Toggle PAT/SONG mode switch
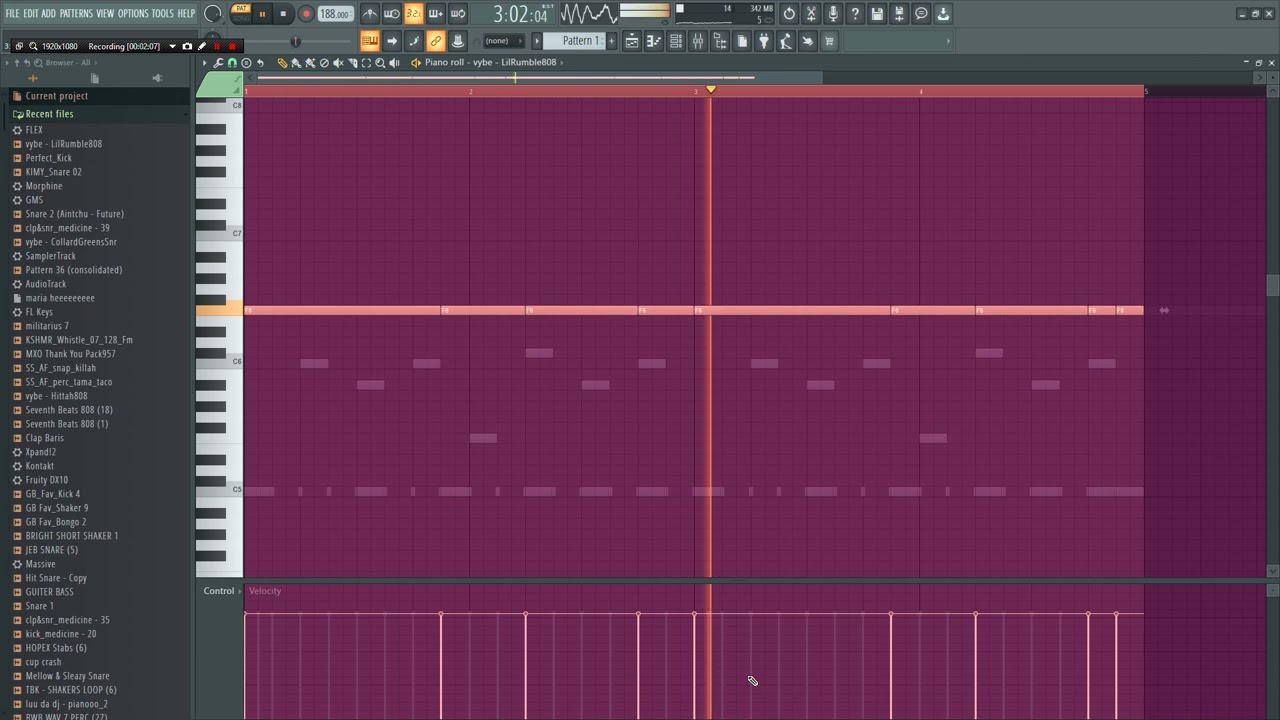1280x720 pixels. 241,13
